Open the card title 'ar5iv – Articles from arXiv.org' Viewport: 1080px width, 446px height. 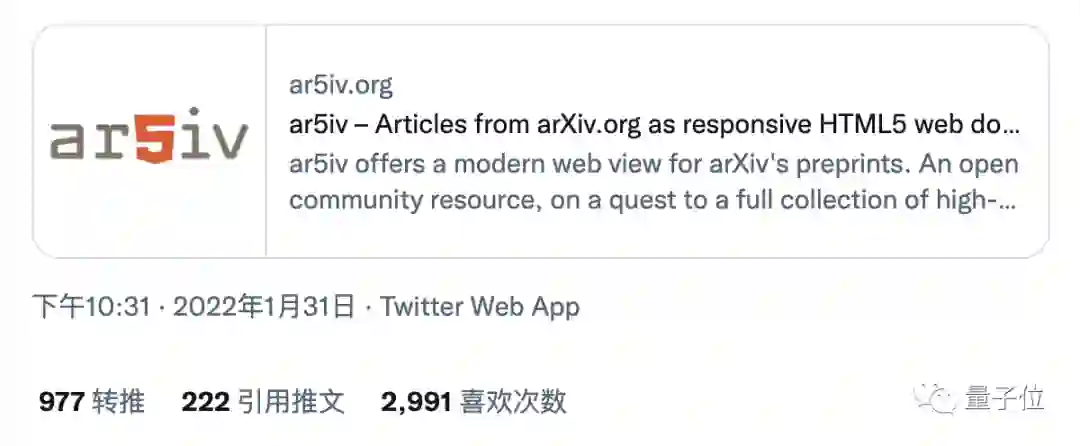click(654, 126)
